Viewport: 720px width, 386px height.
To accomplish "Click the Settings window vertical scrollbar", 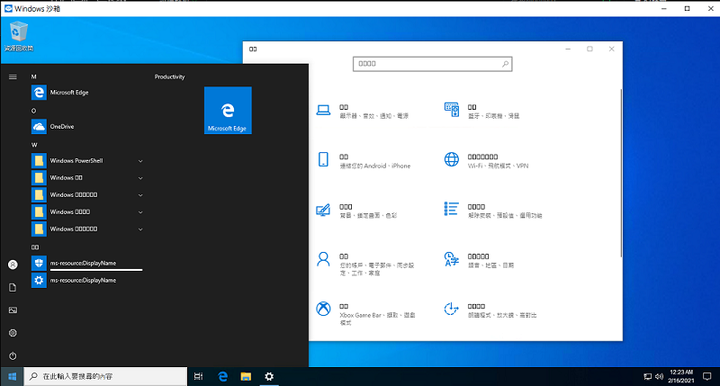I will (620, 173).
